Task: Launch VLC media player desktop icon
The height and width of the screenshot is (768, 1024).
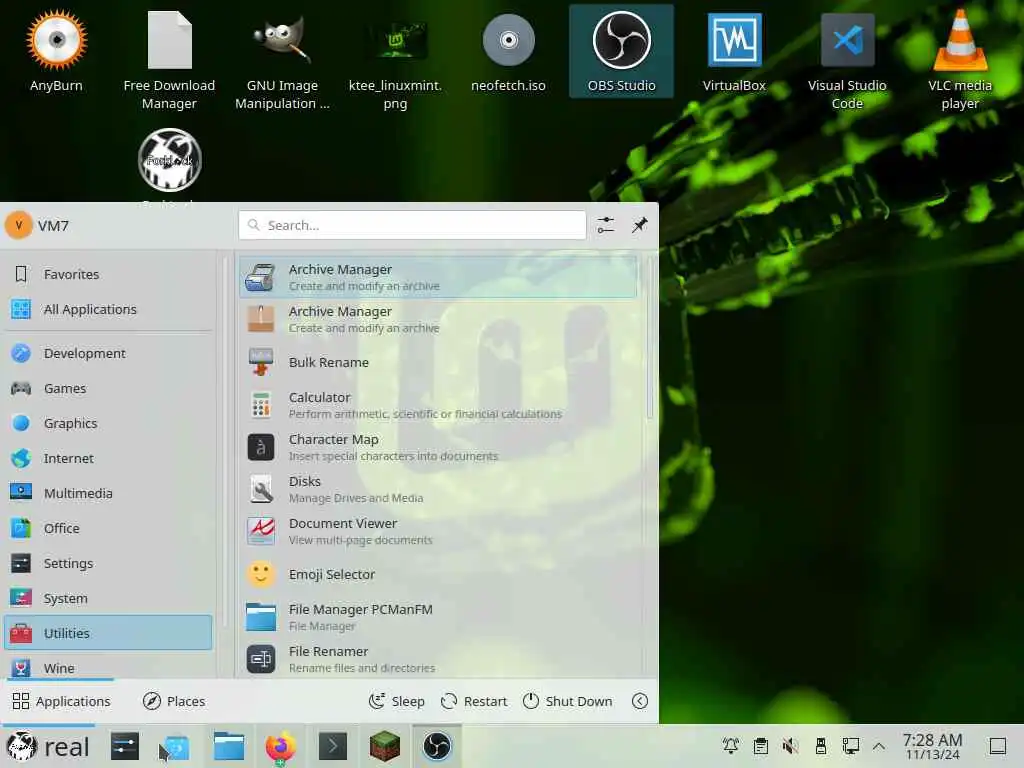Action: pos(960,60)
